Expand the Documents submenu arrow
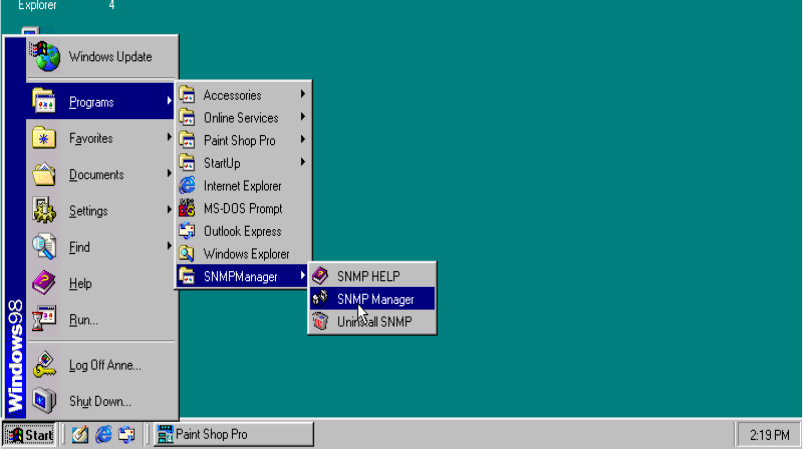803x449 pixels. point(169,174)
